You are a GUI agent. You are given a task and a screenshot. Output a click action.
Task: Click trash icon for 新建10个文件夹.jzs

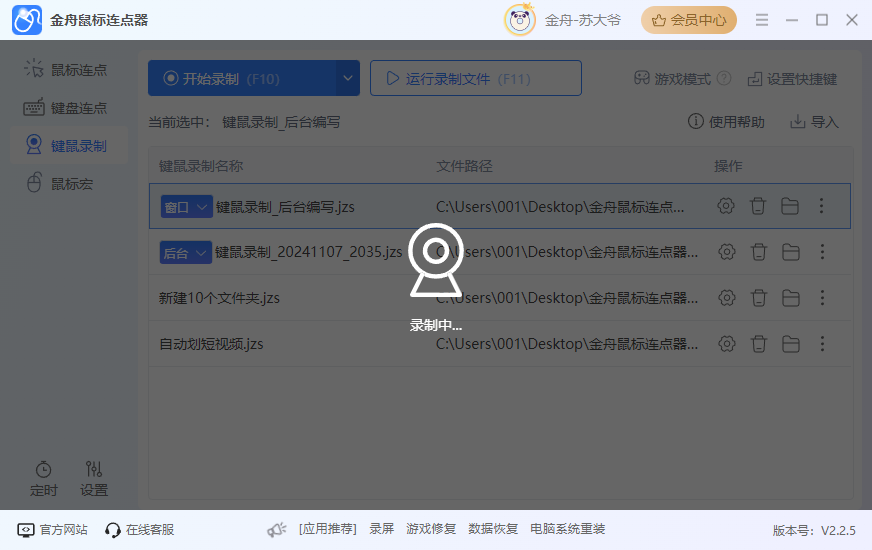[x=759, y=298]
